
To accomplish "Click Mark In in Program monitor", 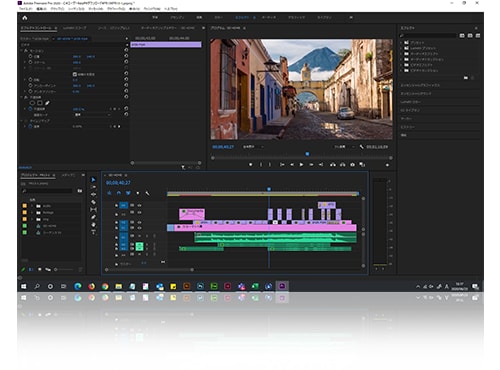I will 261,165.
